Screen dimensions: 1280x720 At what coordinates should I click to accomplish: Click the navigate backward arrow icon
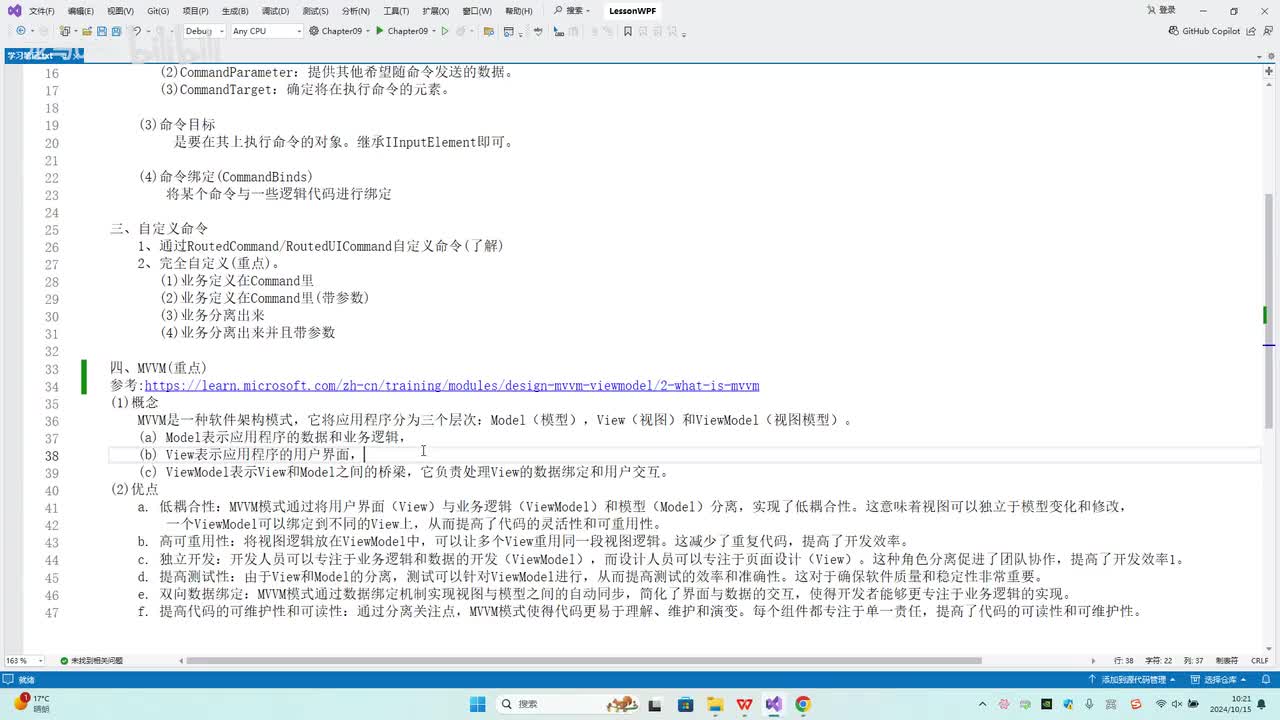click(21, 31)
